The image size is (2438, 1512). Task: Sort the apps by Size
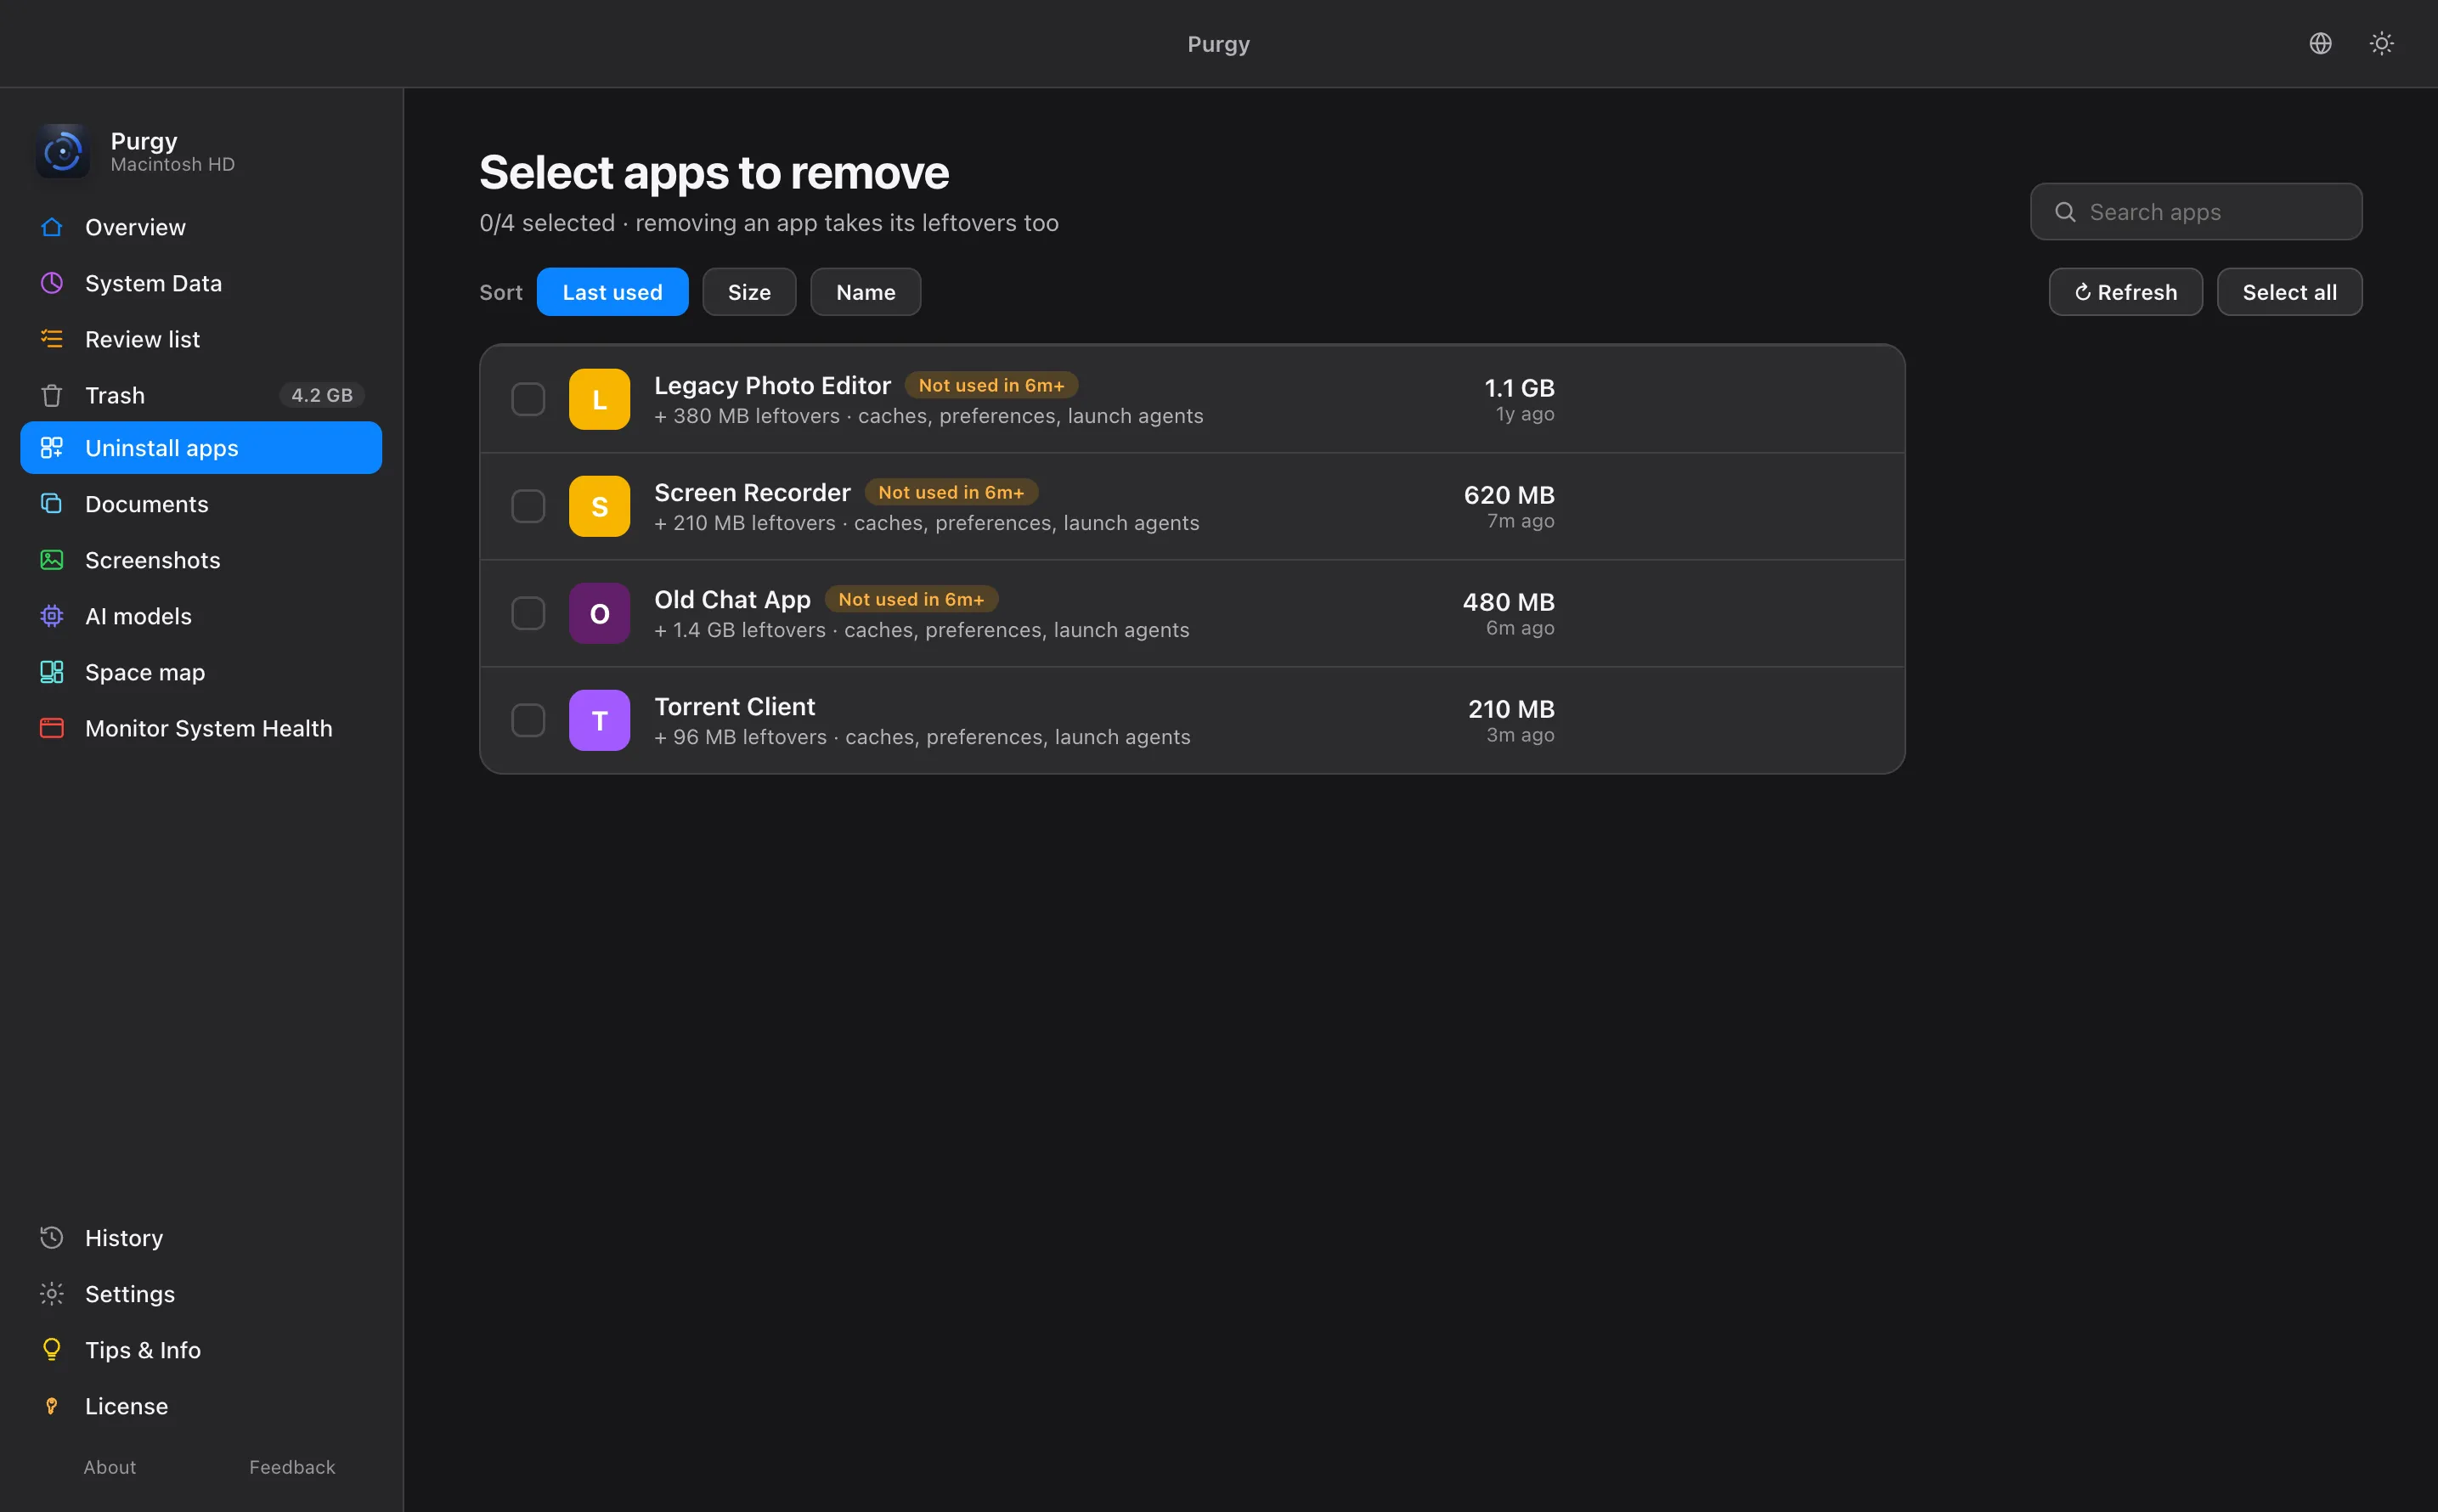click(749, 292)
